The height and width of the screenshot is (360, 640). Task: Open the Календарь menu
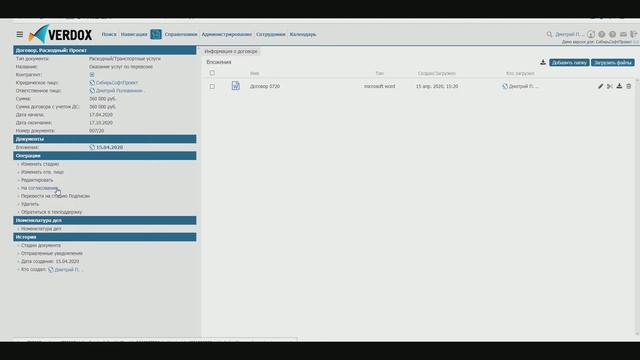(303, 34)
